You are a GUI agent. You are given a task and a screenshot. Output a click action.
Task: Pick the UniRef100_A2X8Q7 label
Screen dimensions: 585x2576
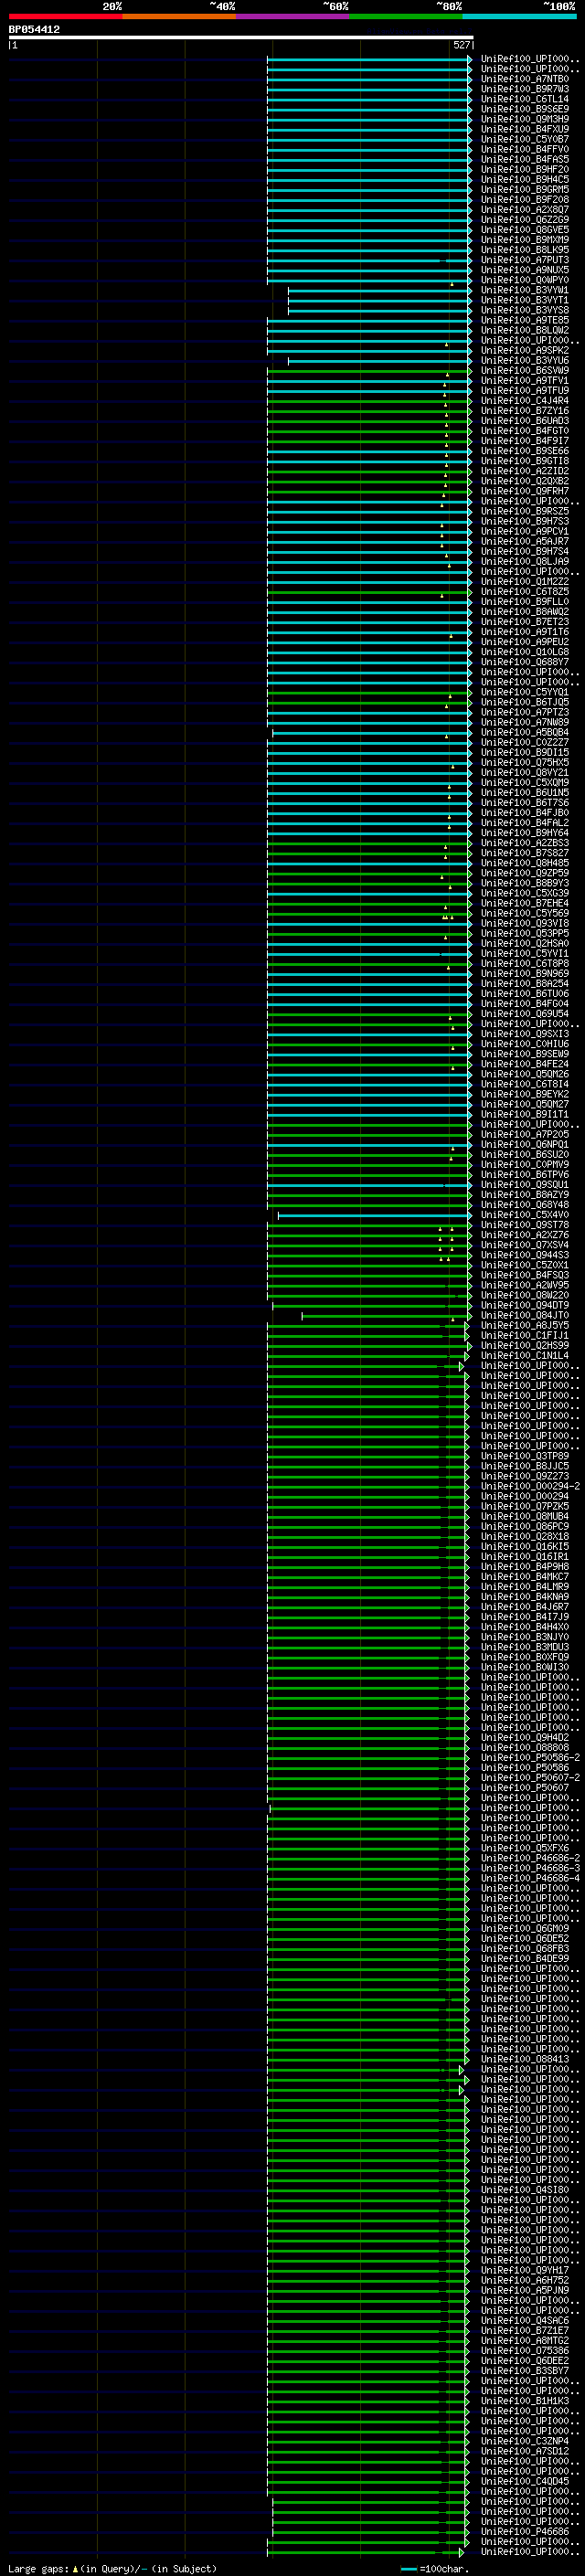click(525, 210)
